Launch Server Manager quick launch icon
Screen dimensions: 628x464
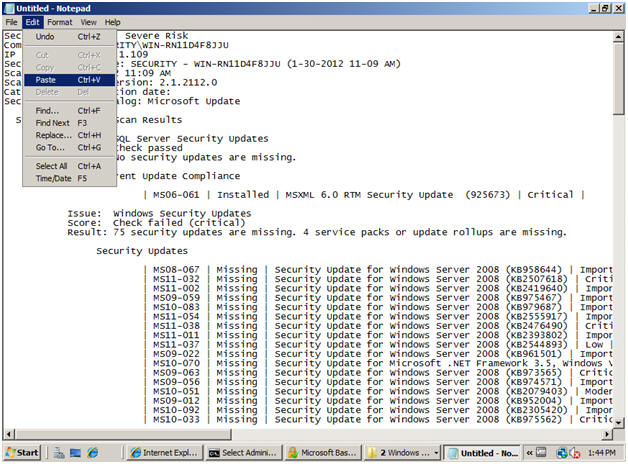[59, 453]
